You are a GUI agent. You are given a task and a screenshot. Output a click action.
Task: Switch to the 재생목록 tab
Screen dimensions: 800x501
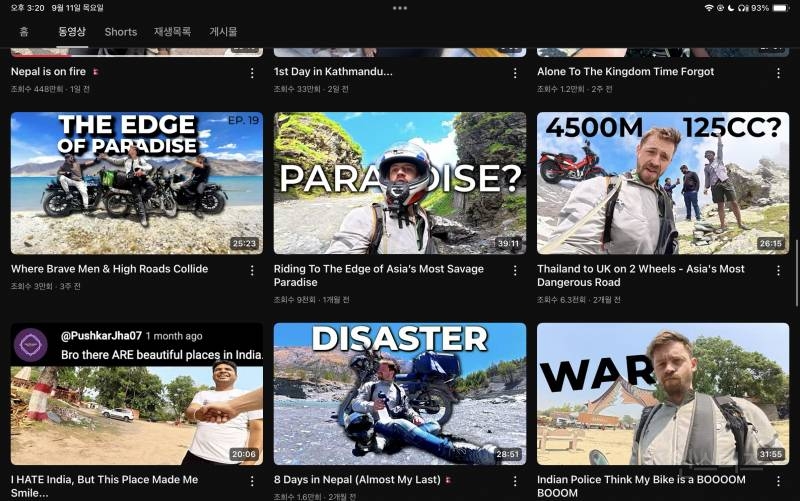coord(172,32)
